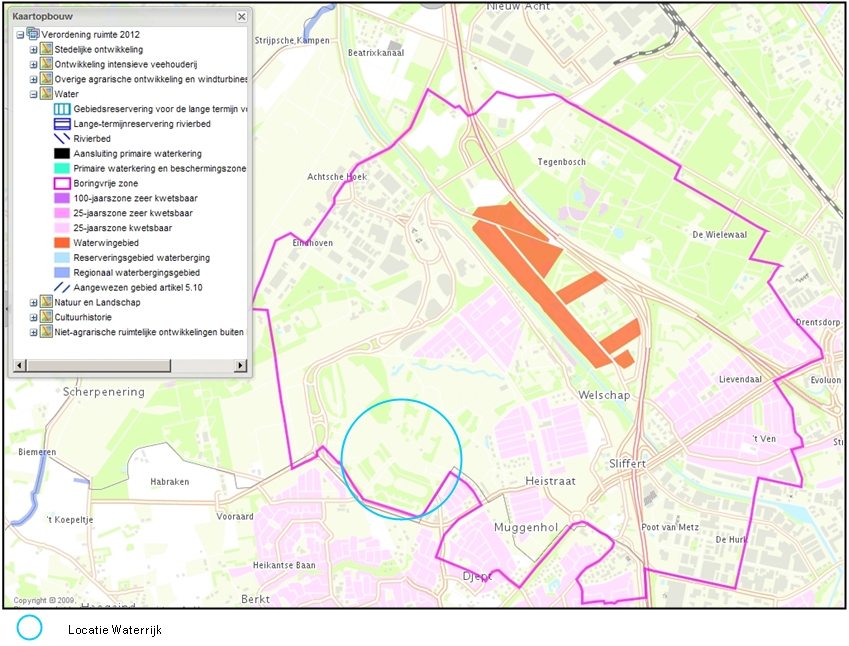Screen dimensions: 849x646
Task: Select the Waterwingebied legend entry text
Action: (104, 243)
